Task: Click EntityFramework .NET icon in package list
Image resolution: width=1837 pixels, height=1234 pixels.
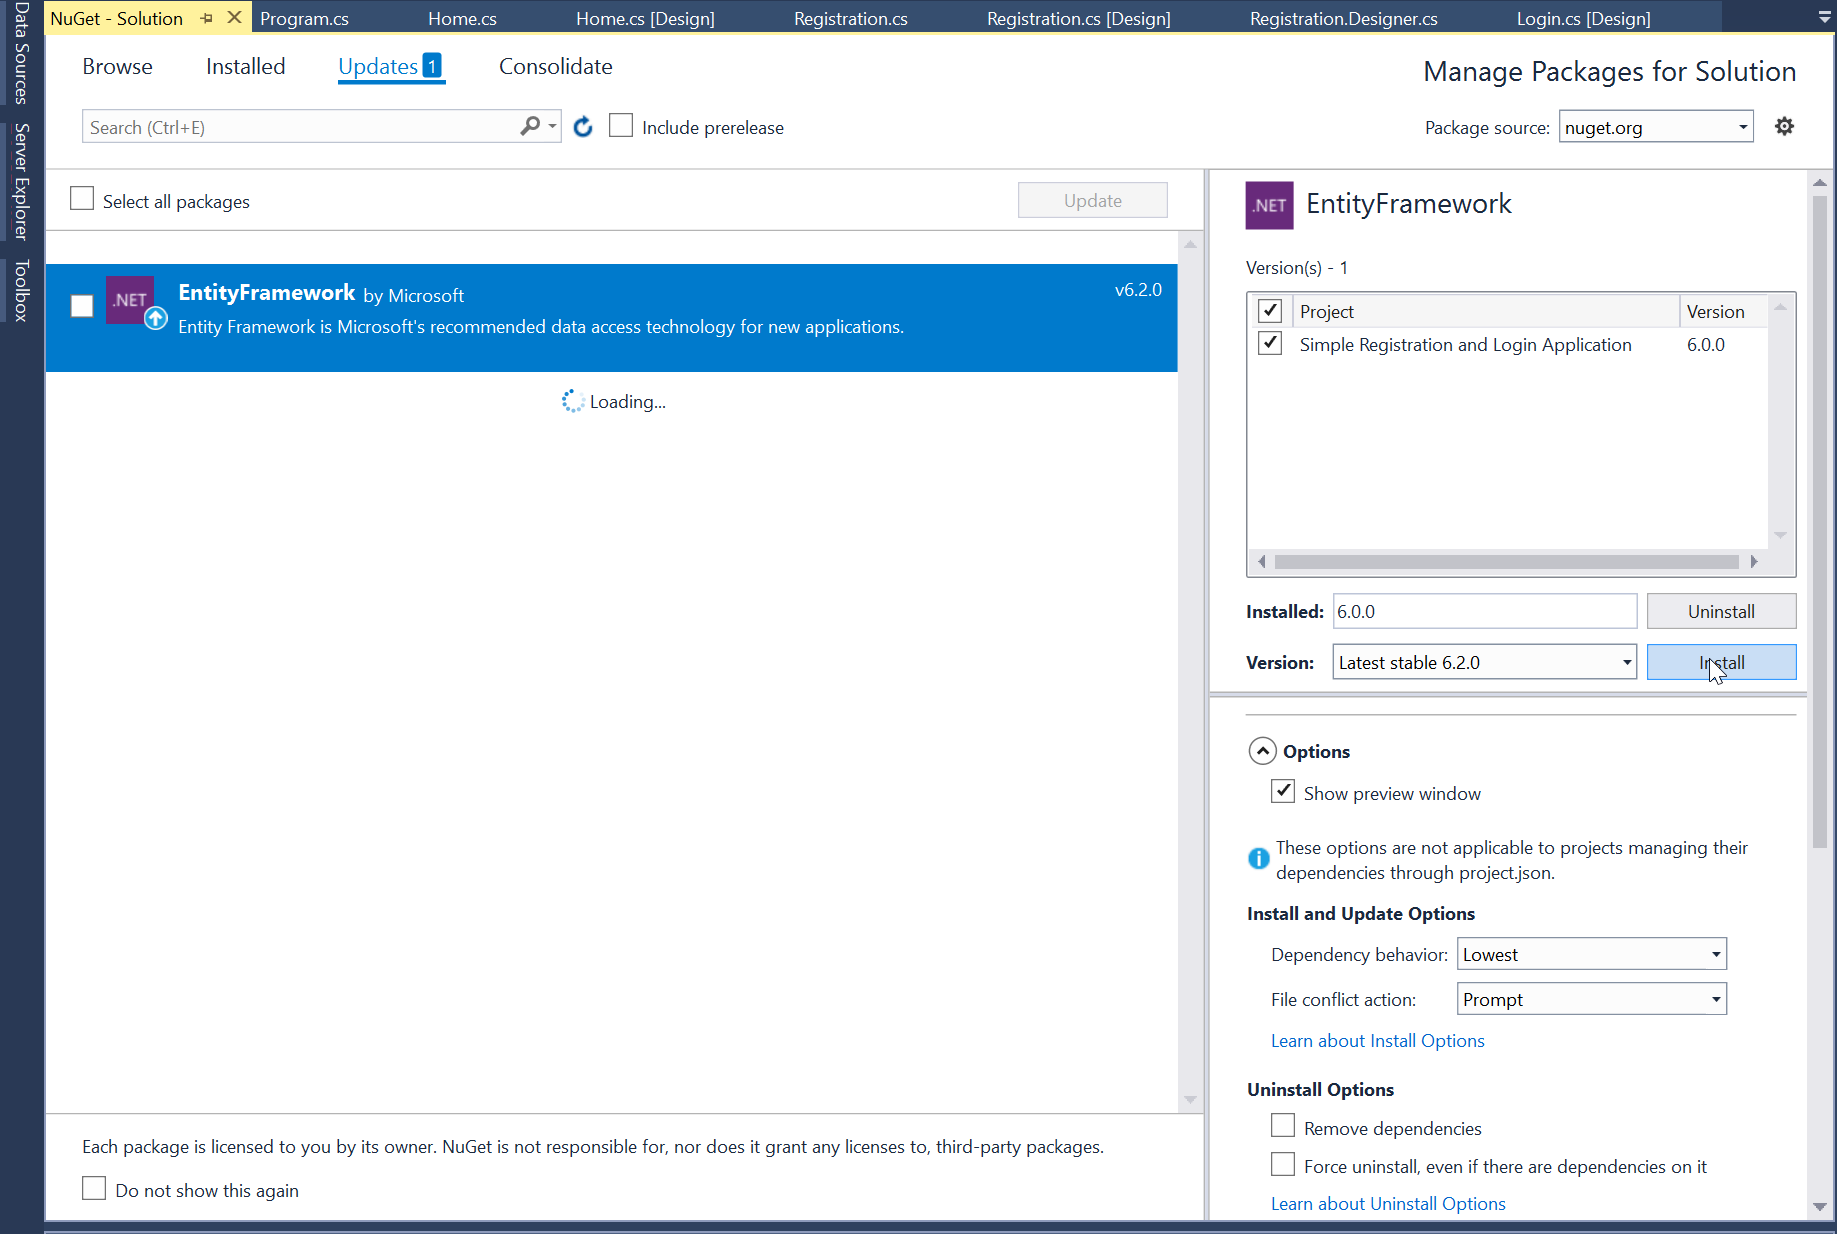Action: pos(131,300)
